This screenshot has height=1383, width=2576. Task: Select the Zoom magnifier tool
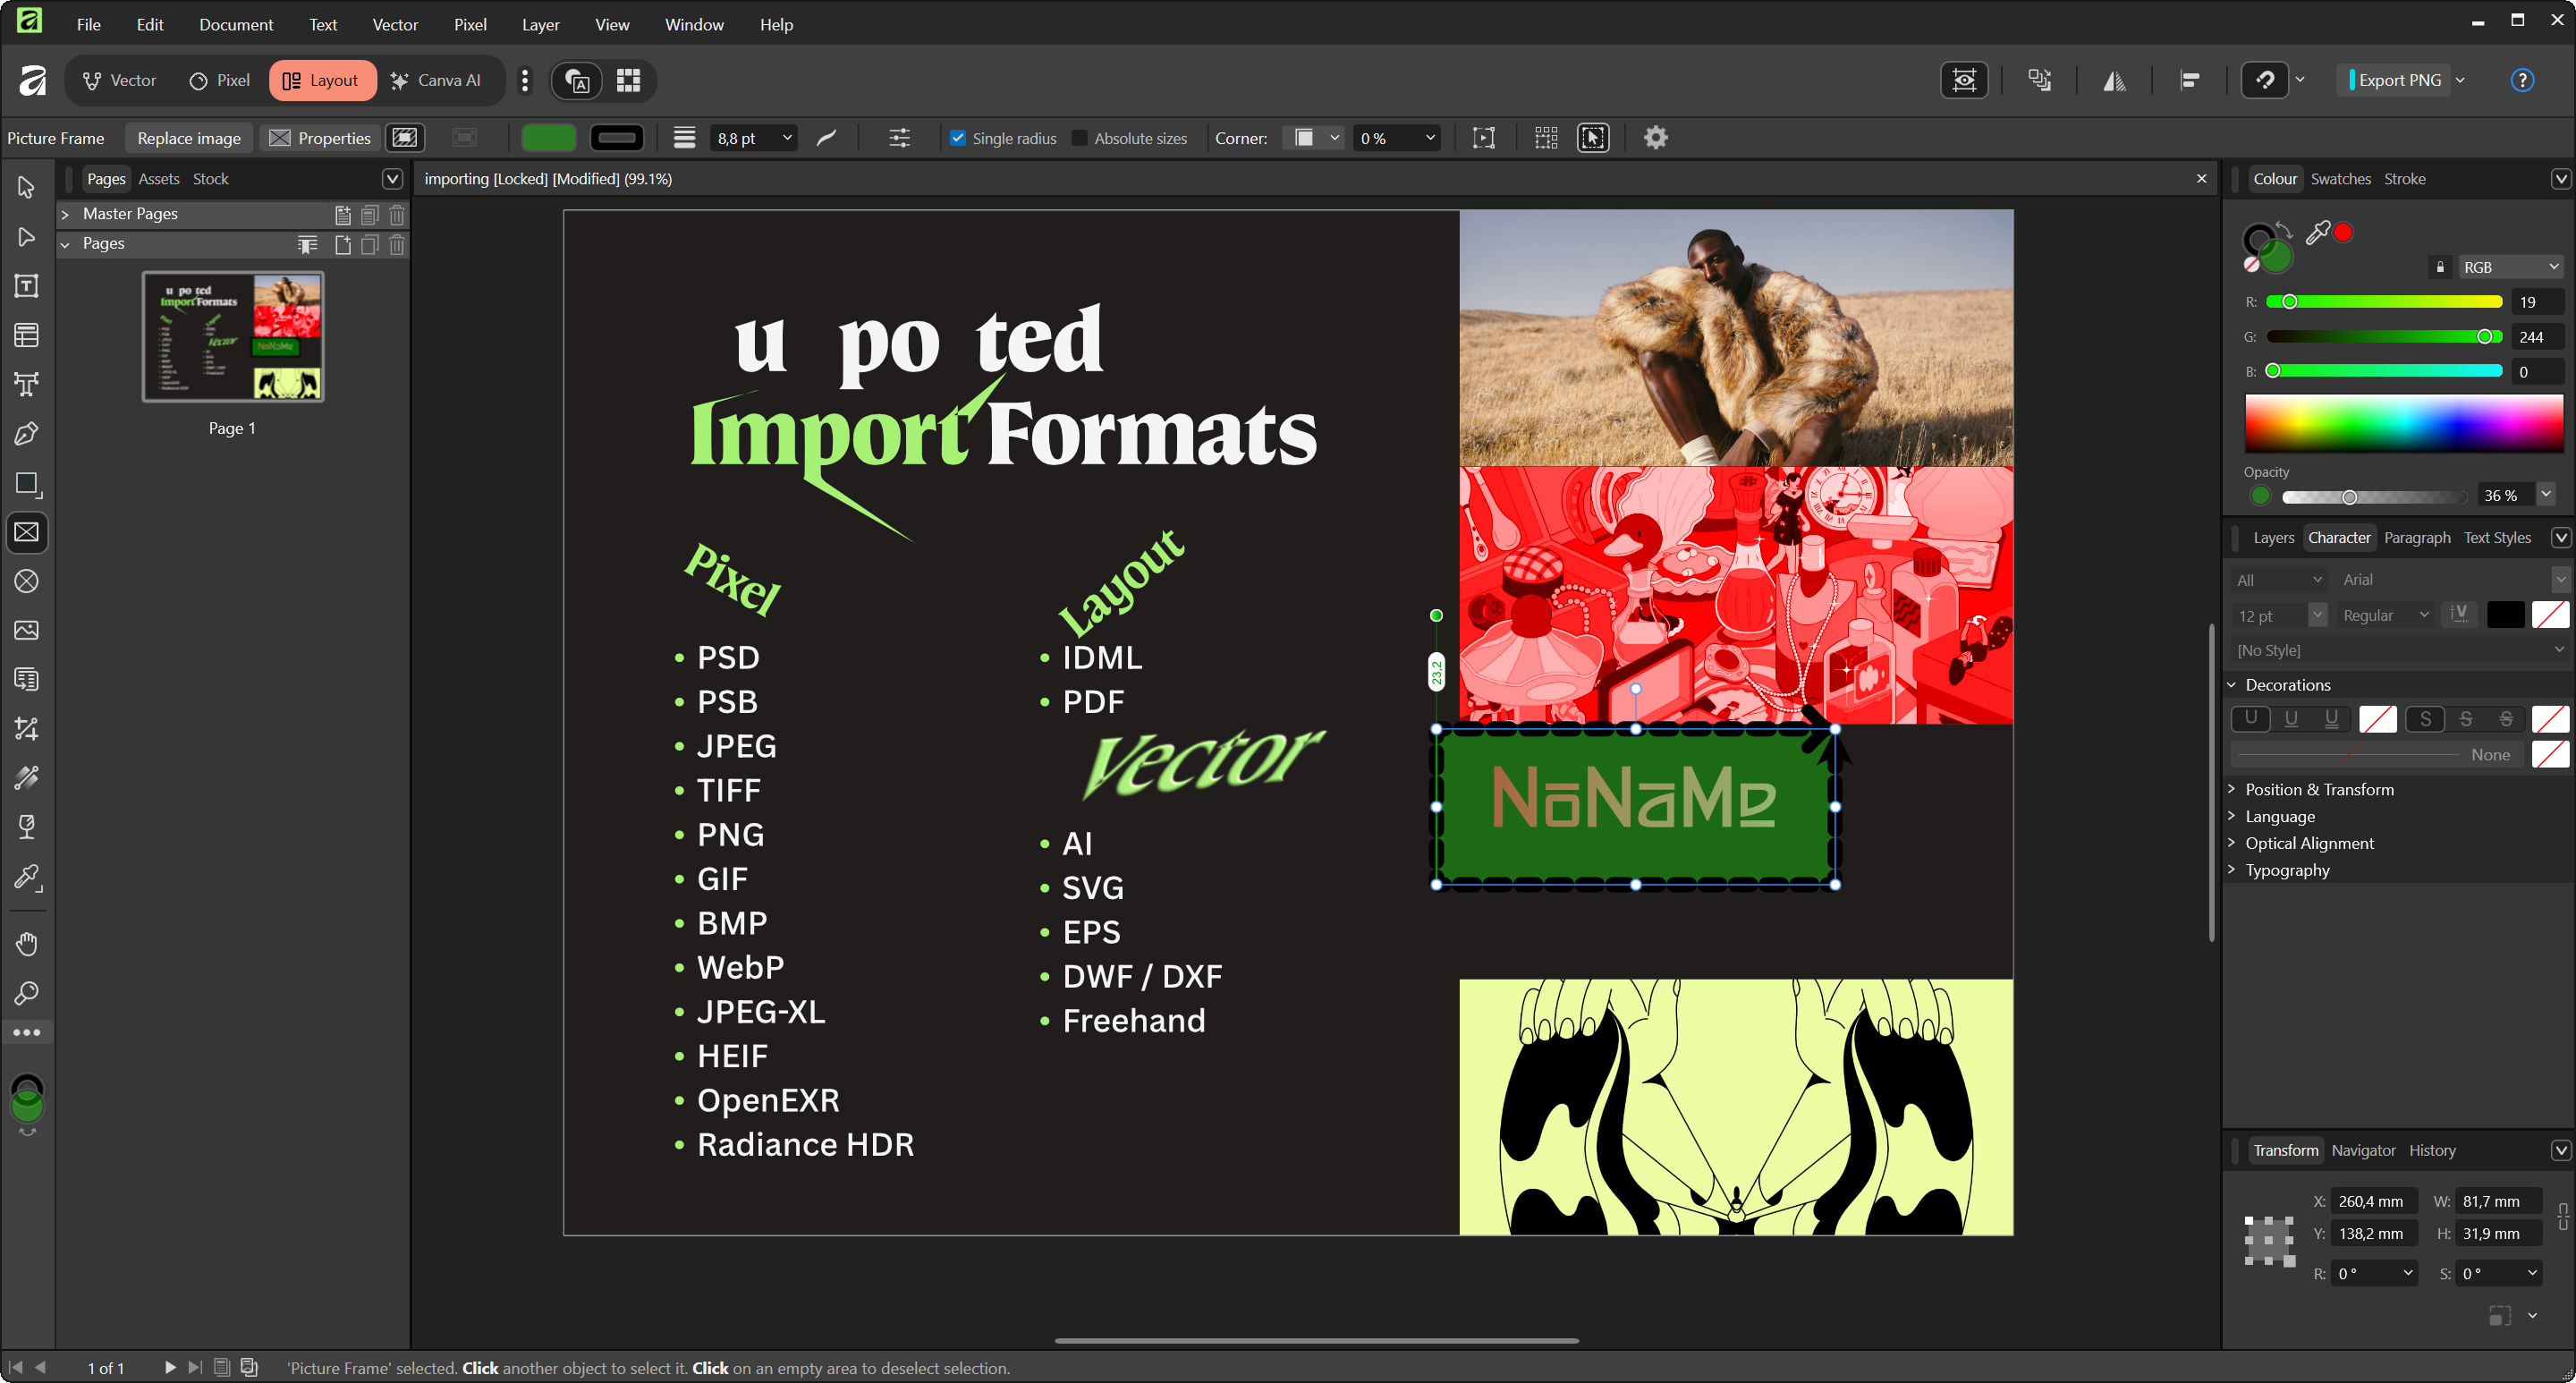[27, 993]
